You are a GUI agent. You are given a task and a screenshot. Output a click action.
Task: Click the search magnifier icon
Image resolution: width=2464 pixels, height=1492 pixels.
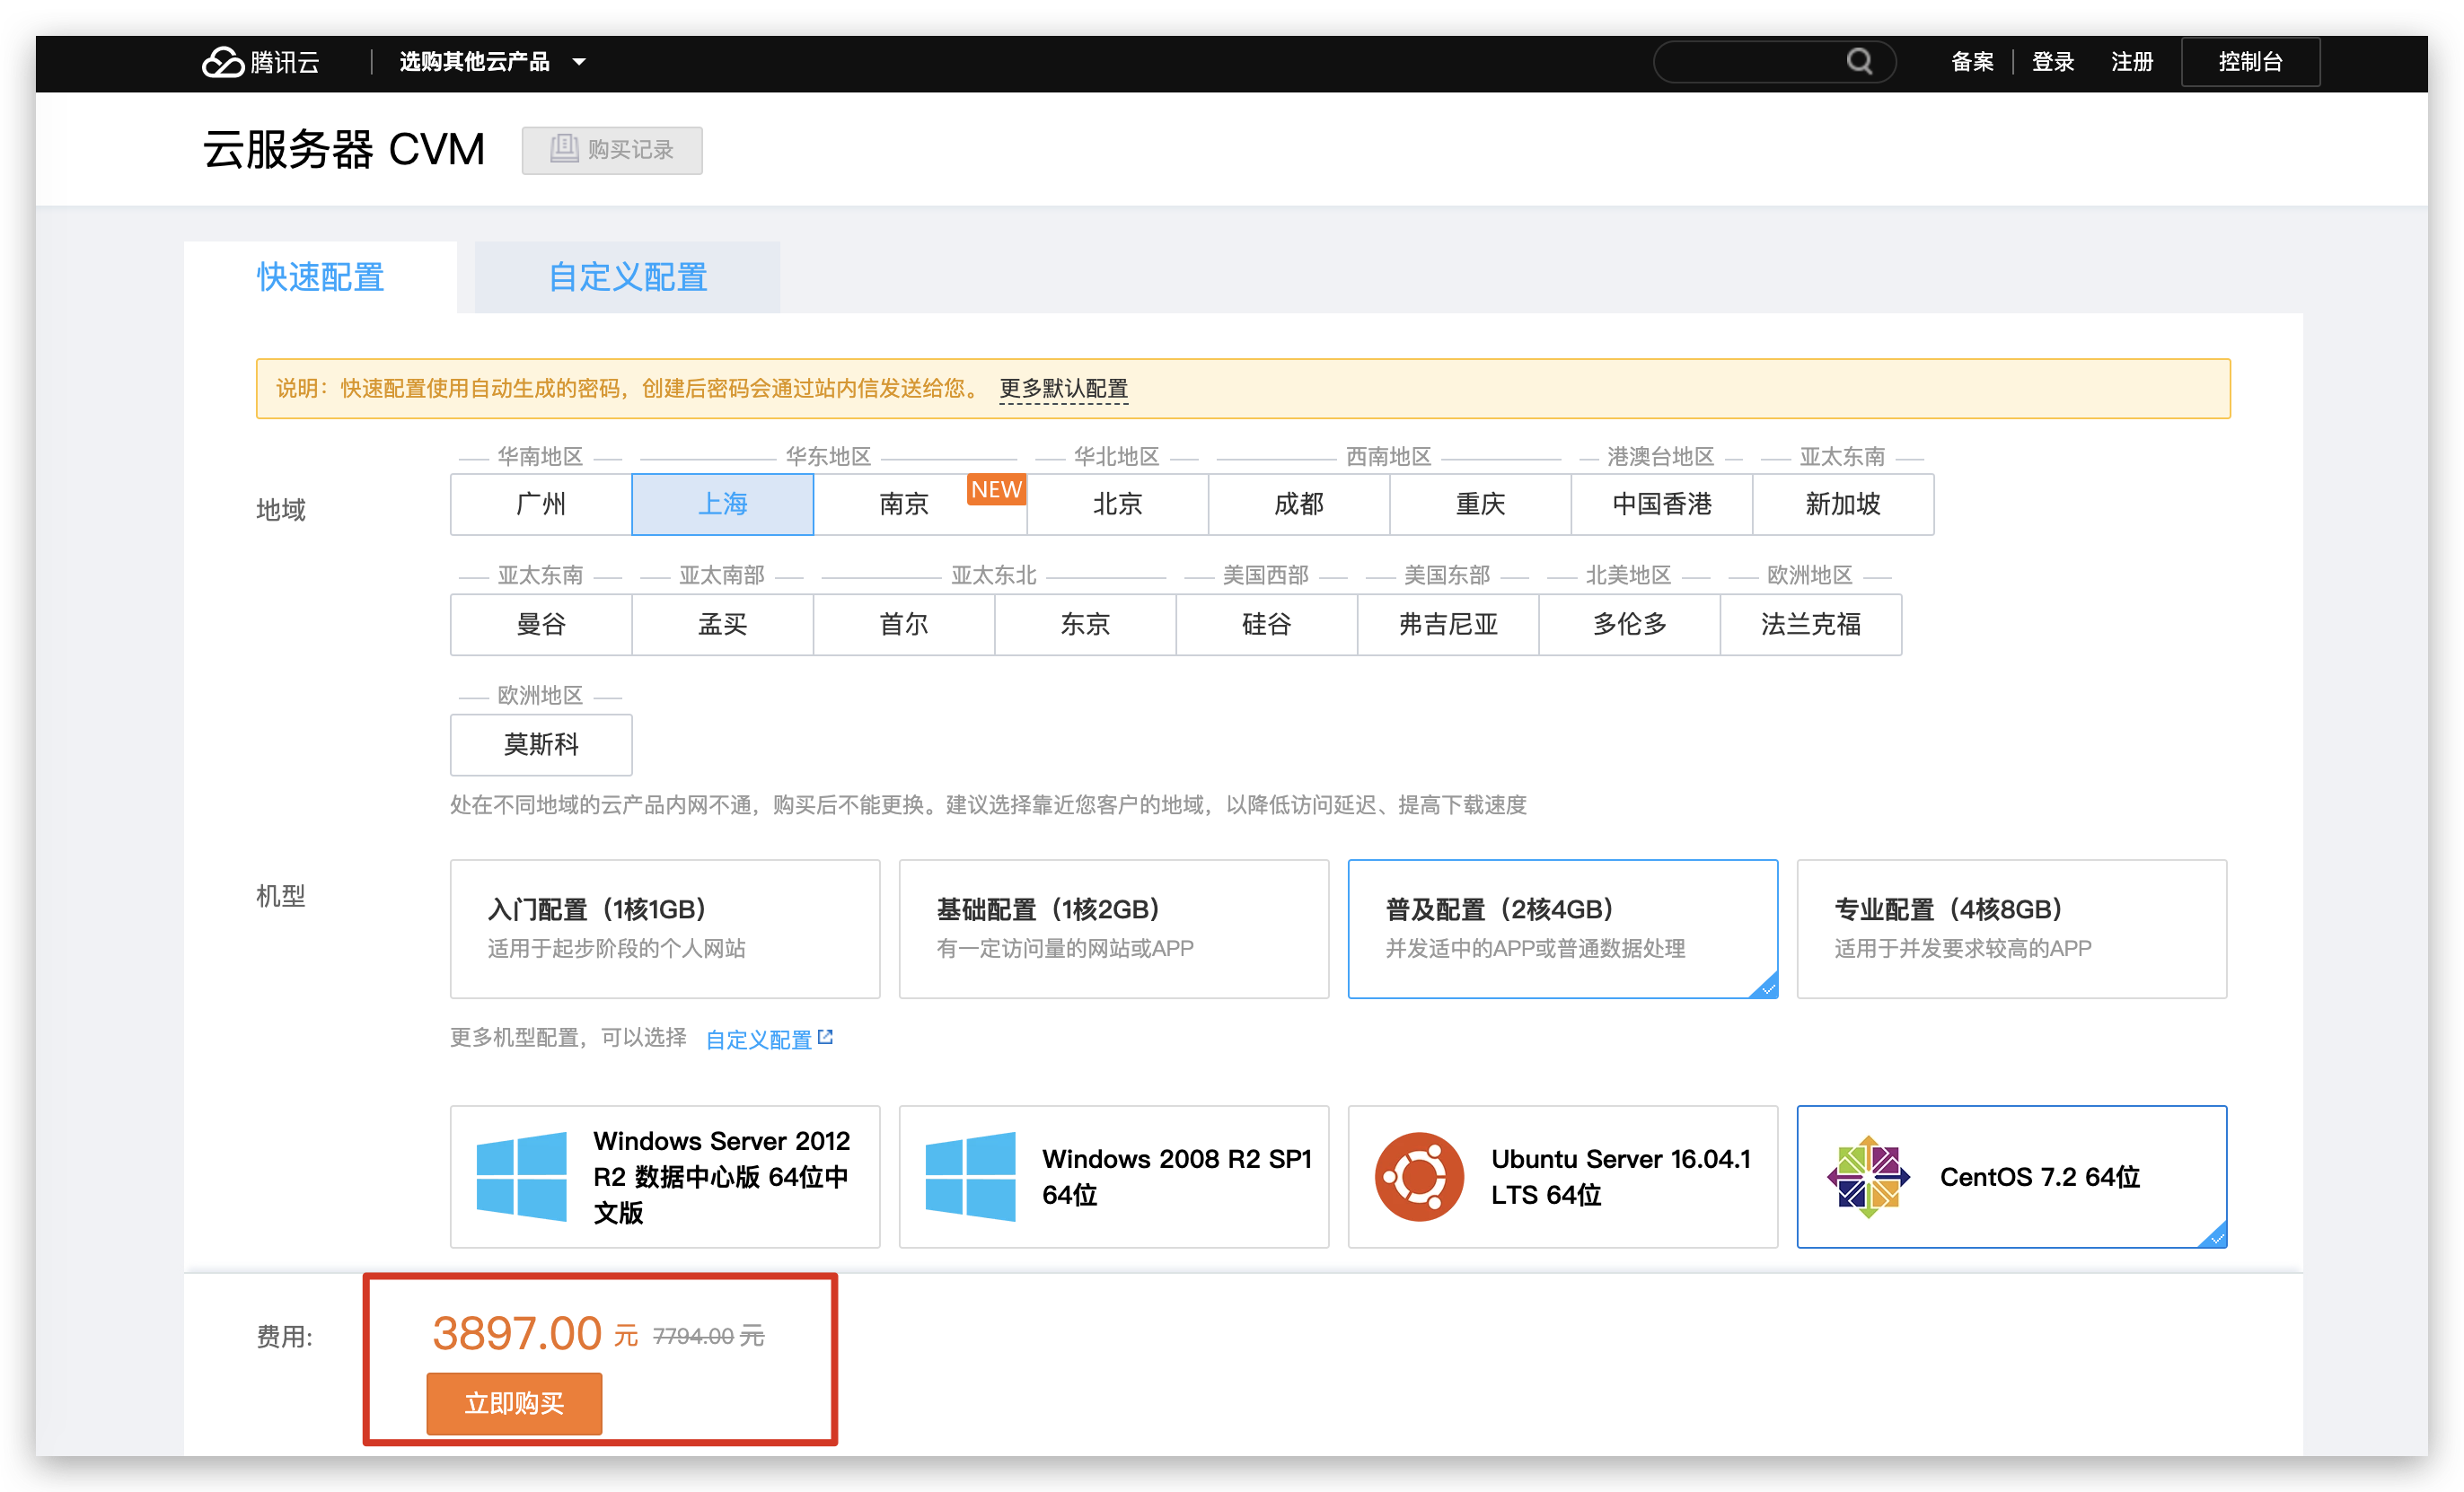pyautogui.click(x=1859, y=62)
